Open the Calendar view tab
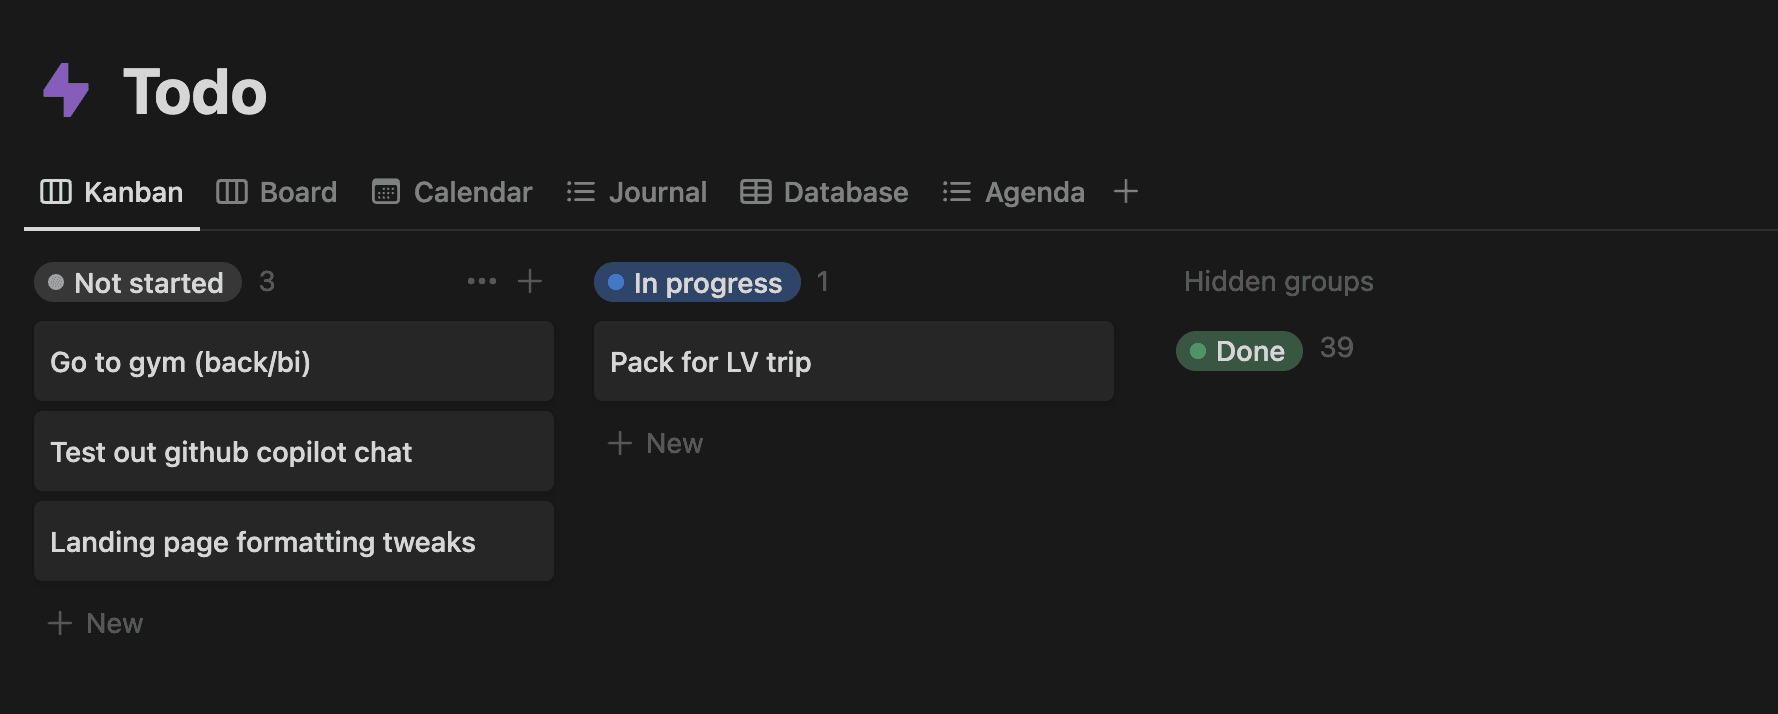 [452, 192]
